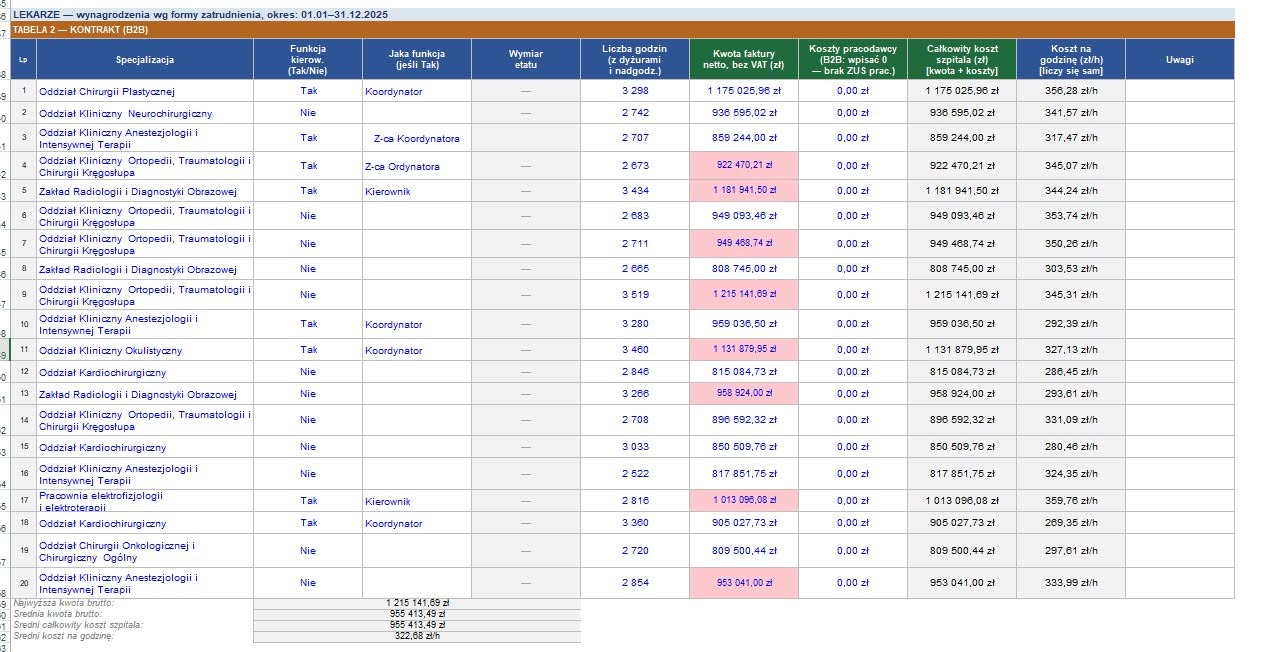
Task: Click the Pracownia elektrofizjologii i elektroterapii cell
Action: tap(145, 501)
